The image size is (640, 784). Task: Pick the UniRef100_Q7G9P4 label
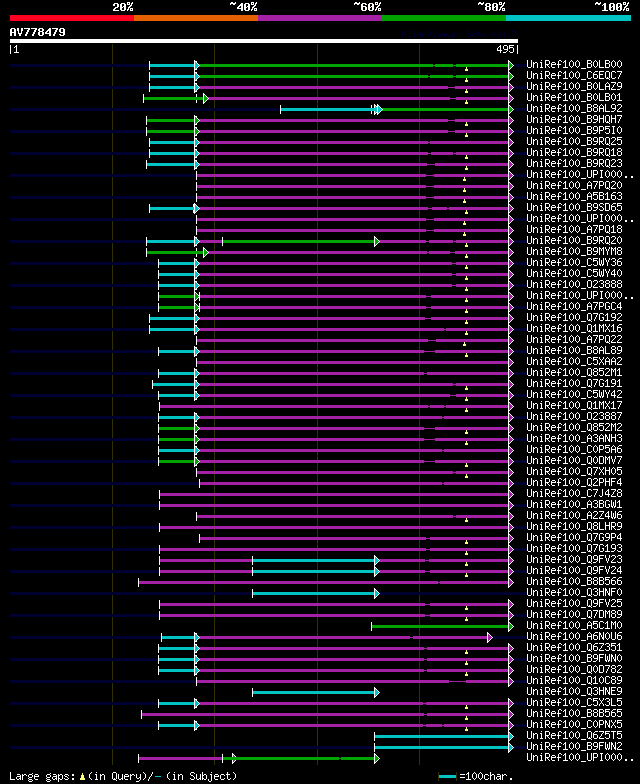pyautogui.click(x=574, y=538)
